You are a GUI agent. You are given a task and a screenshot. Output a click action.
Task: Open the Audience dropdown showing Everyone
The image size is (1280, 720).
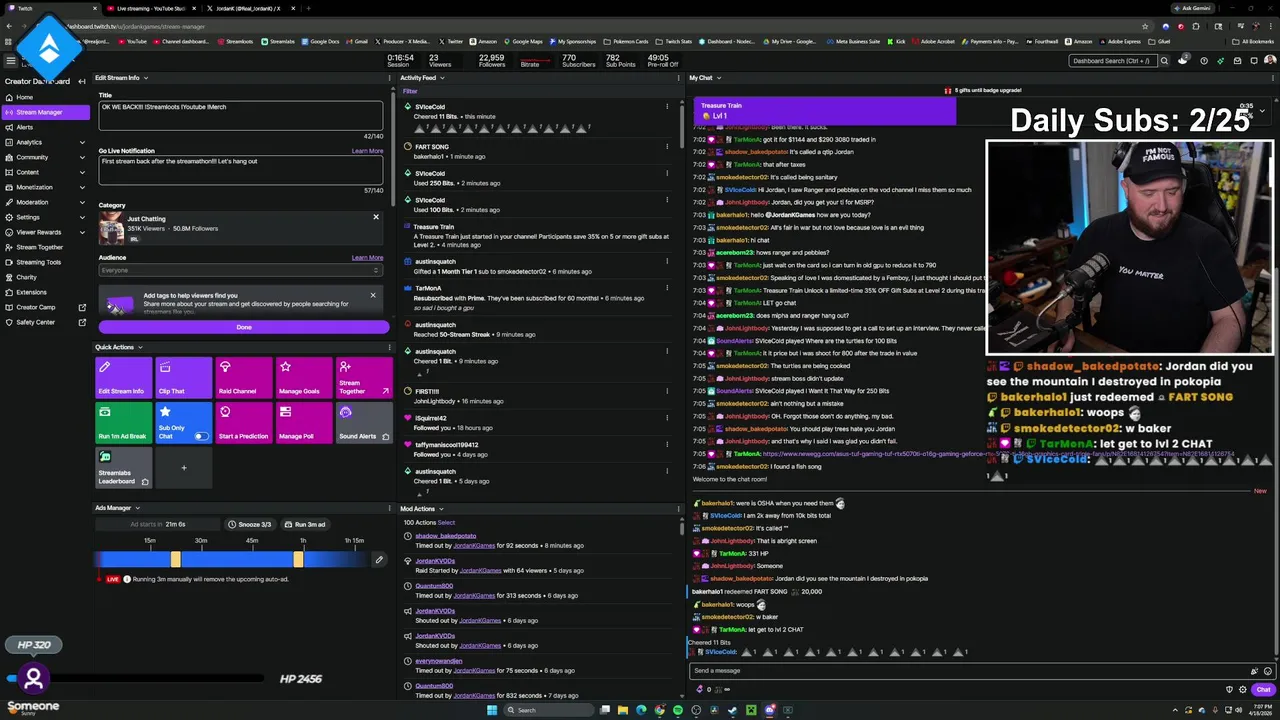(x=240, y=270)
